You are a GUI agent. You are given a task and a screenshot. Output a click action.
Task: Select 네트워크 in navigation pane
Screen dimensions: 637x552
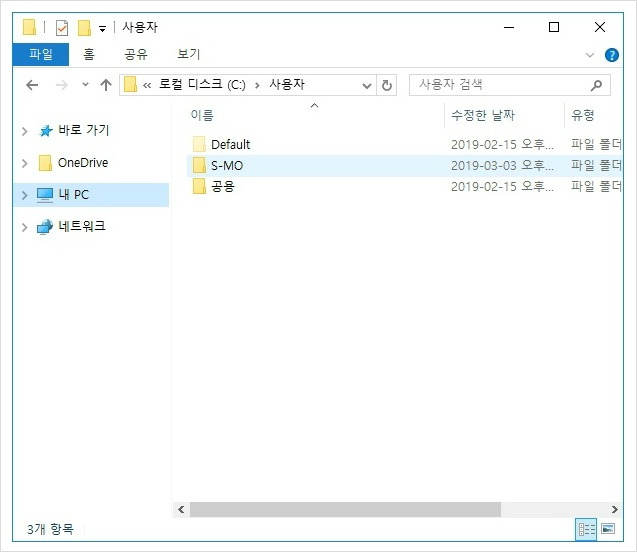tap(82, 226)
